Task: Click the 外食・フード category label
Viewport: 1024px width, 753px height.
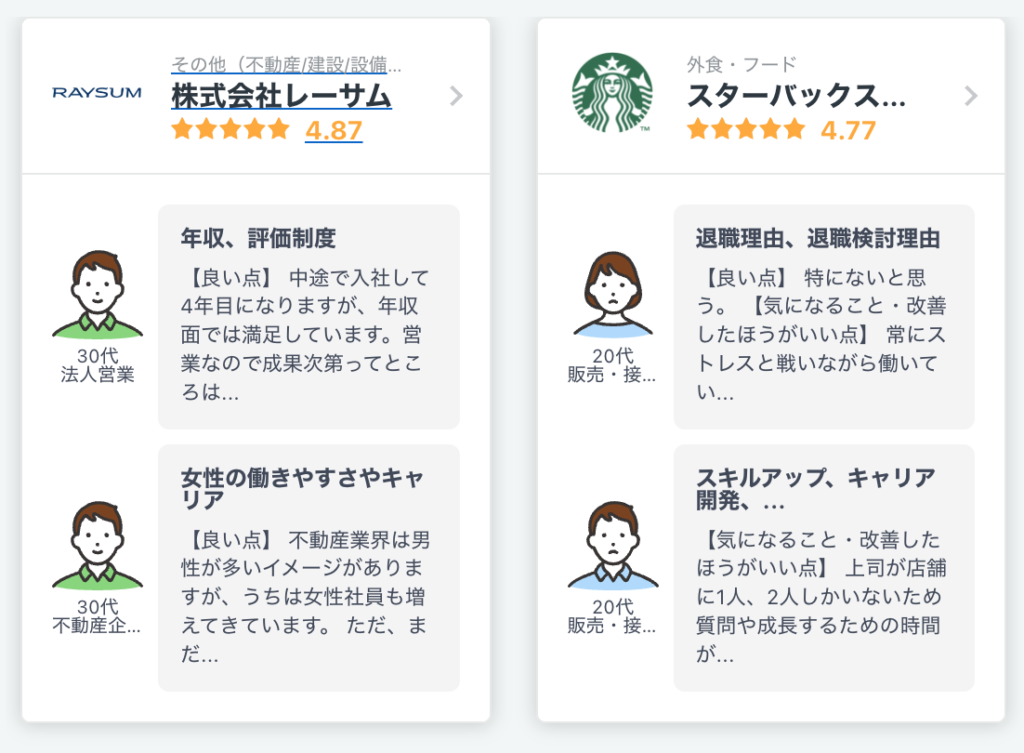Action: [741, 65]
